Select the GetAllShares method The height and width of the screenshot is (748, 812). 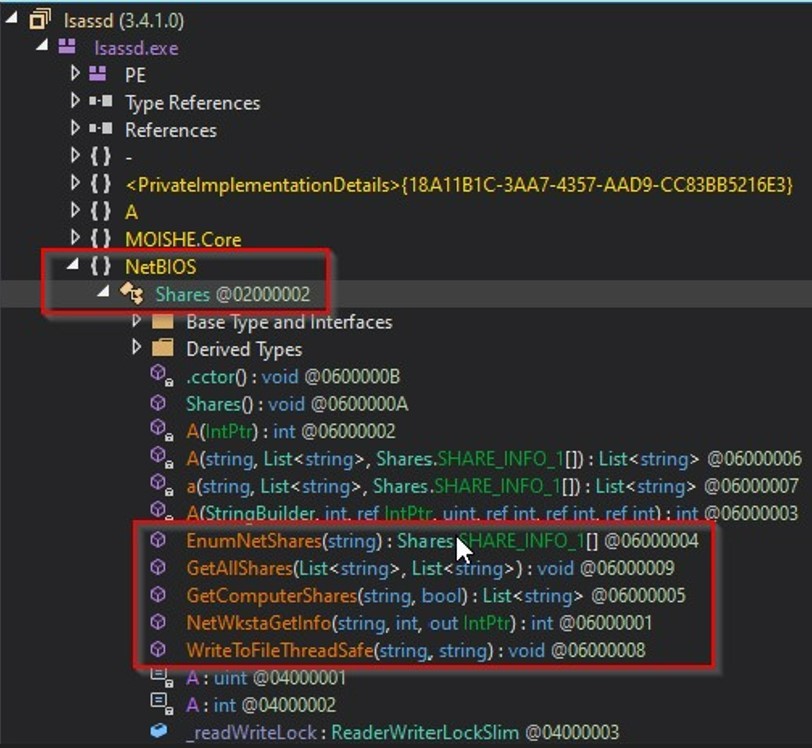click(x=241, y=568)
